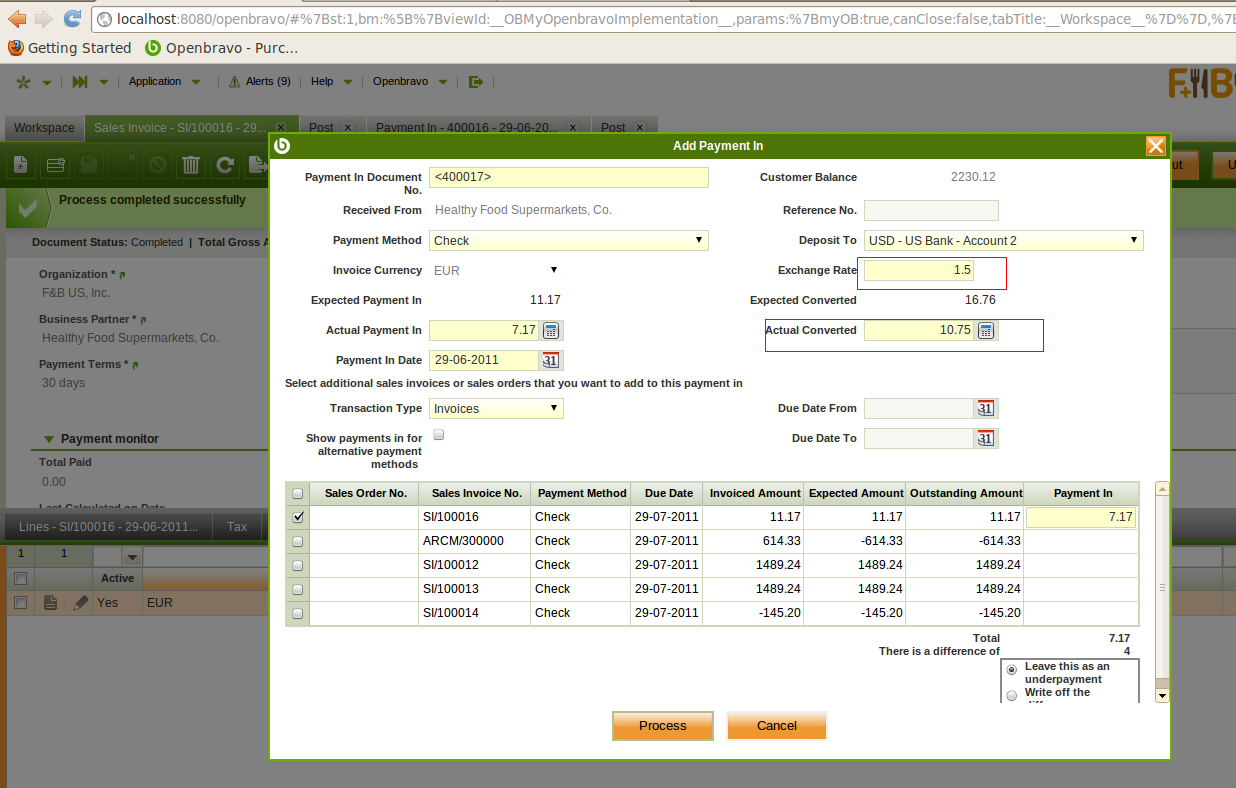Image resolution: width=1236 pixels, height=788 pixels.
Task: Close the Sales Invoice SI/100016 tab
Action: point(280,128)
